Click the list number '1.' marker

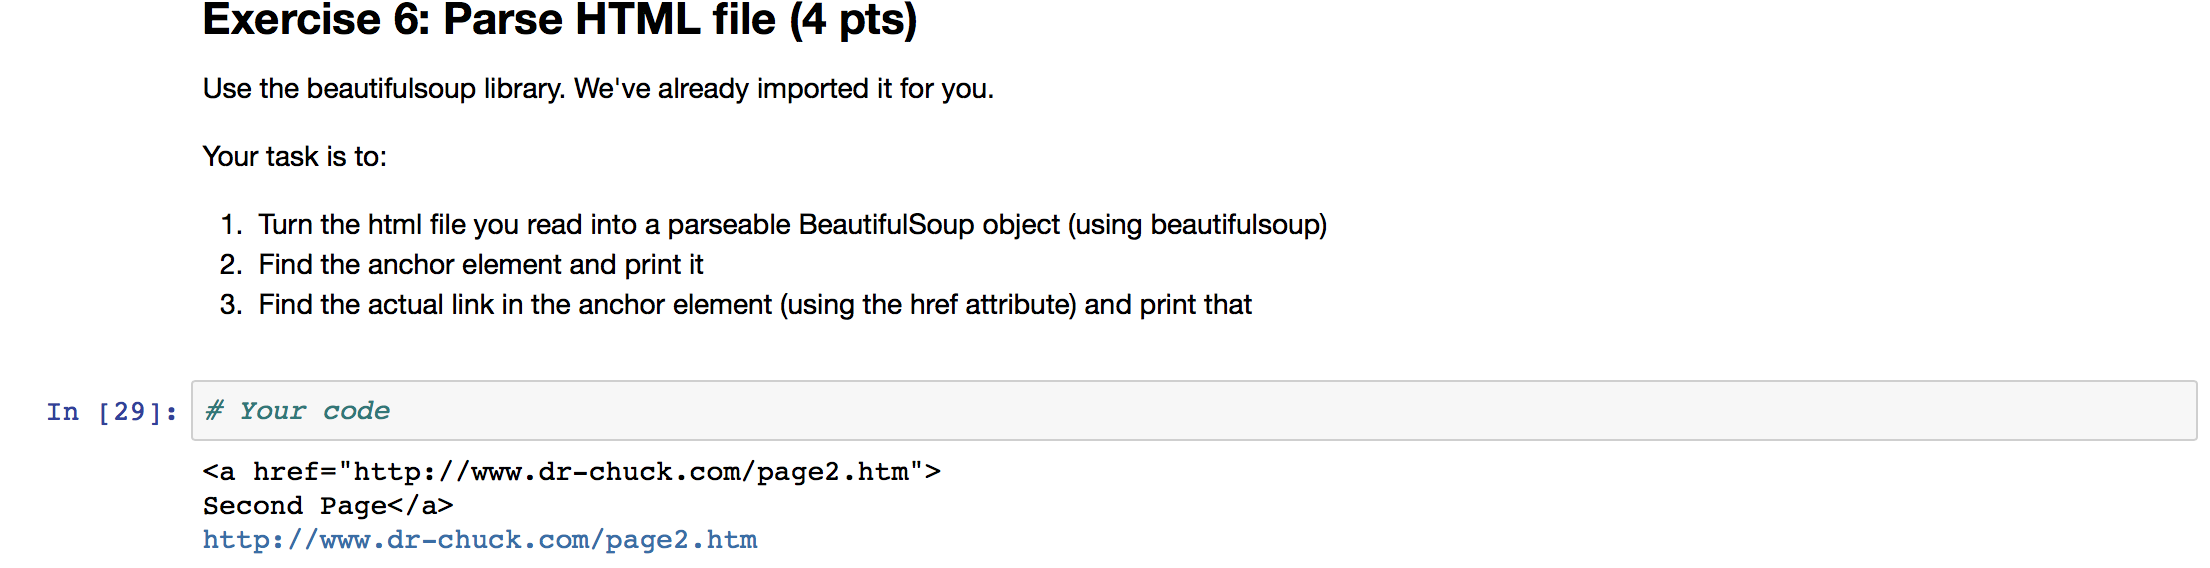coord(231,225)
